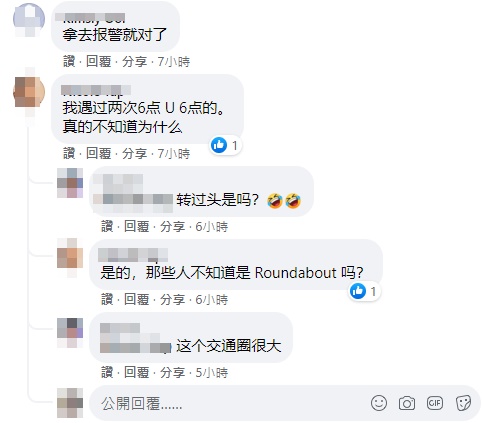Click avatar of 转过头是吗 replier
This screenshot has height=423, width=483.
[x=70, y=183]
